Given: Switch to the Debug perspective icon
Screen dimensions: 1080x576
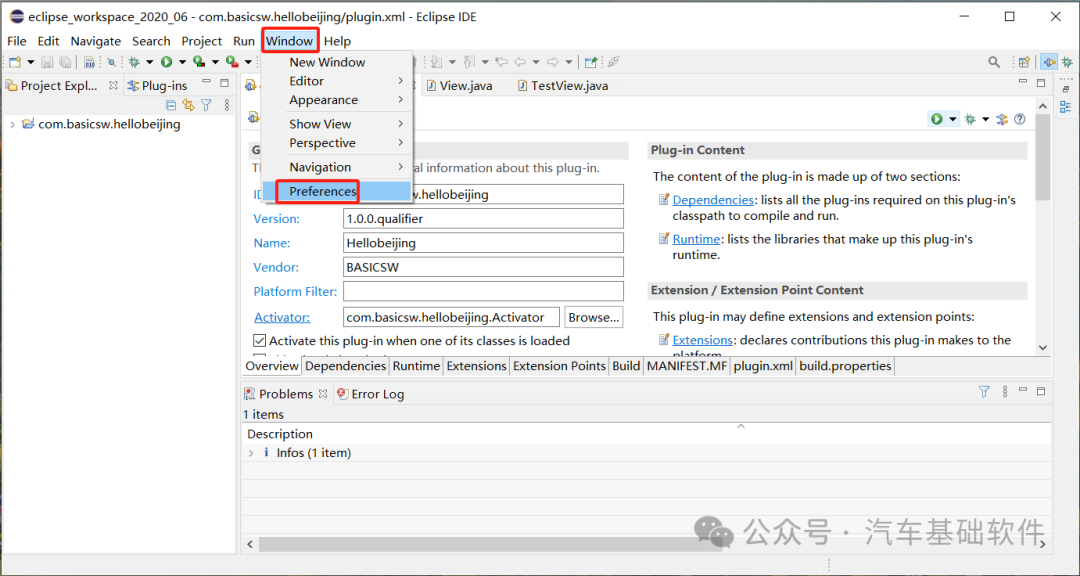Looking at the screenshot, I should coord(1067,62).
